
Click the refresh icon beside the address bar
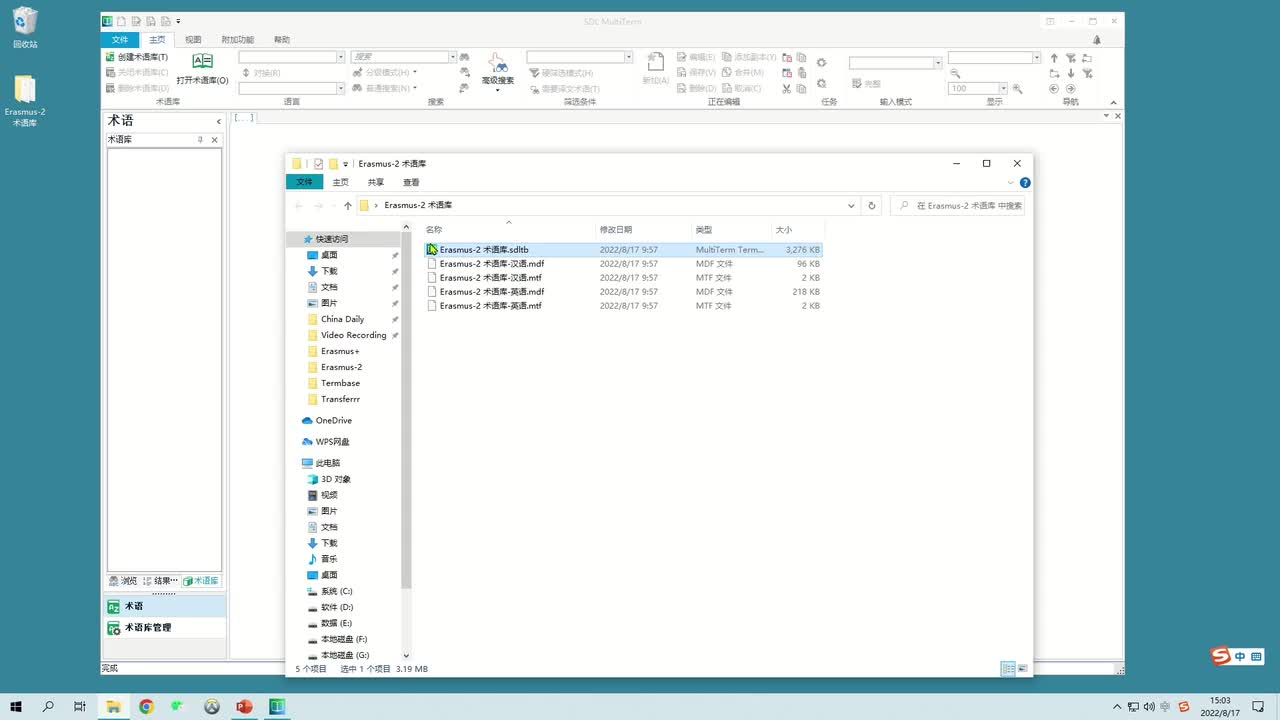[872, 206]
